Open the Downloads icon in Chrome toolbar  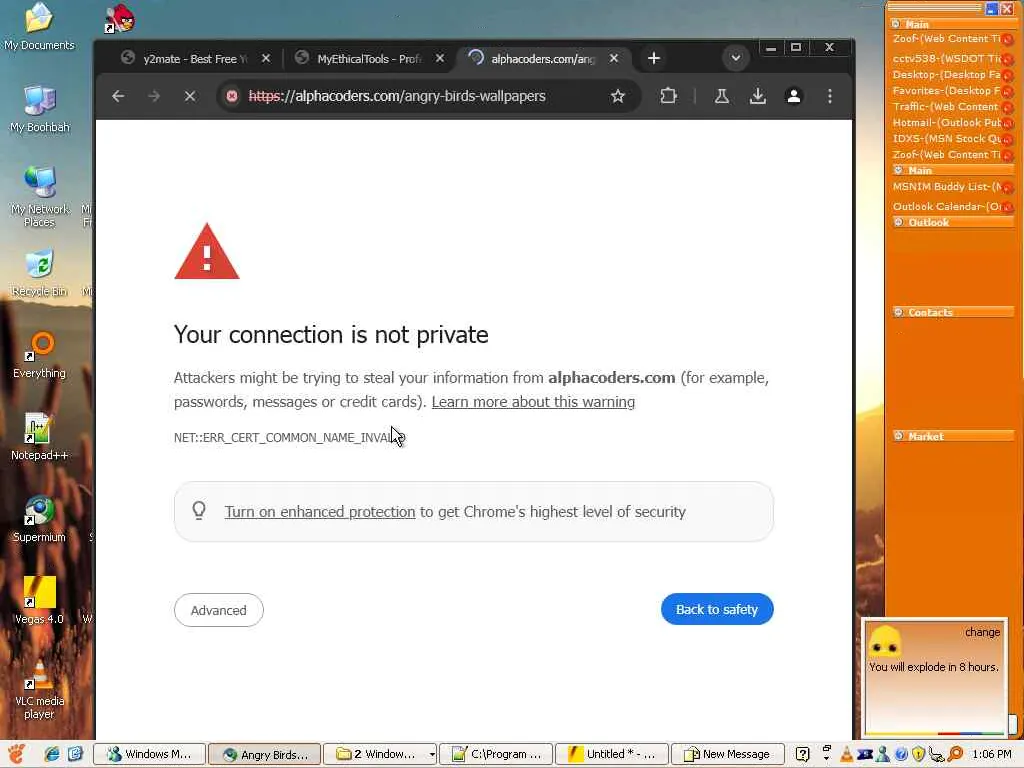tap(758, 97)
